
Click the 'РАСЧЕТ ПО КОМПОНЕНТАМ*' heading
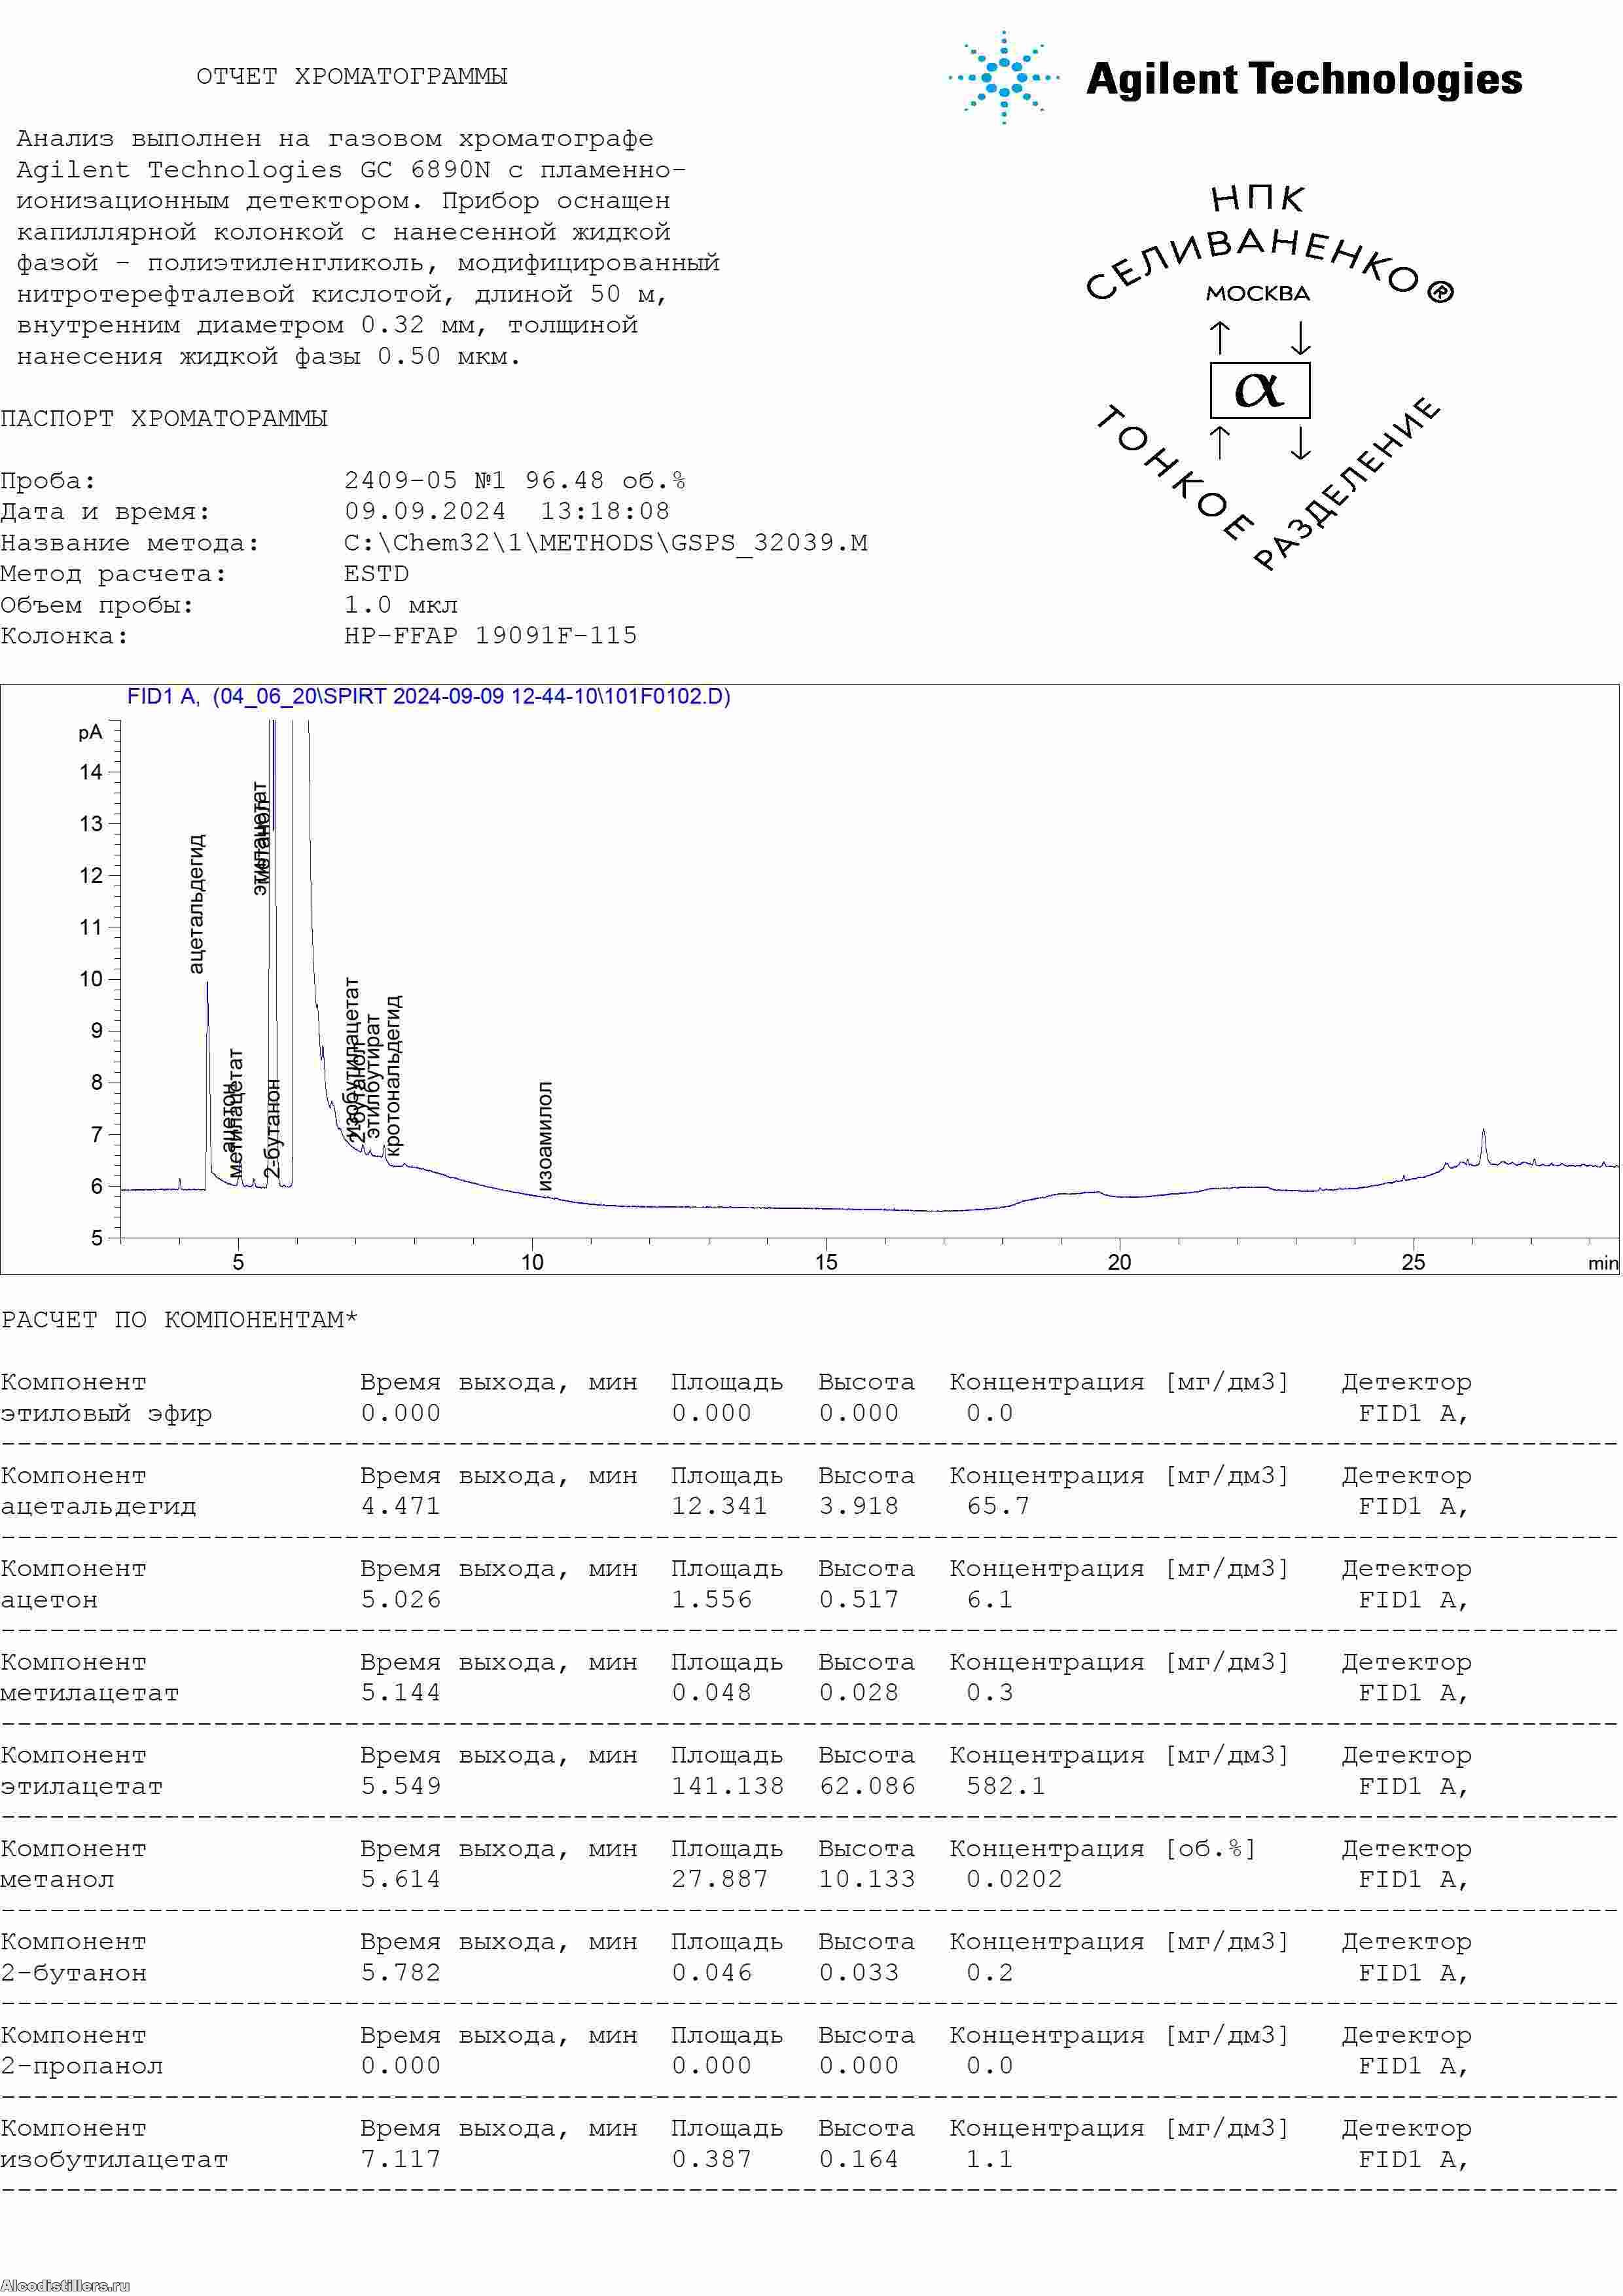179,1320
